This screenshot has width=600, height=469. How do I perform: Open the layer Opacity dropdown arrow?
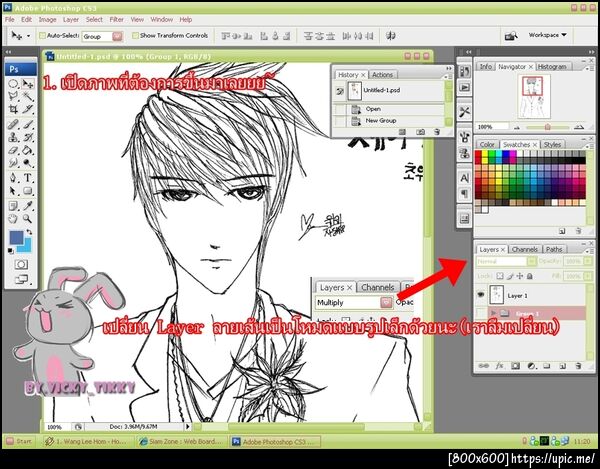click(588, 261)
